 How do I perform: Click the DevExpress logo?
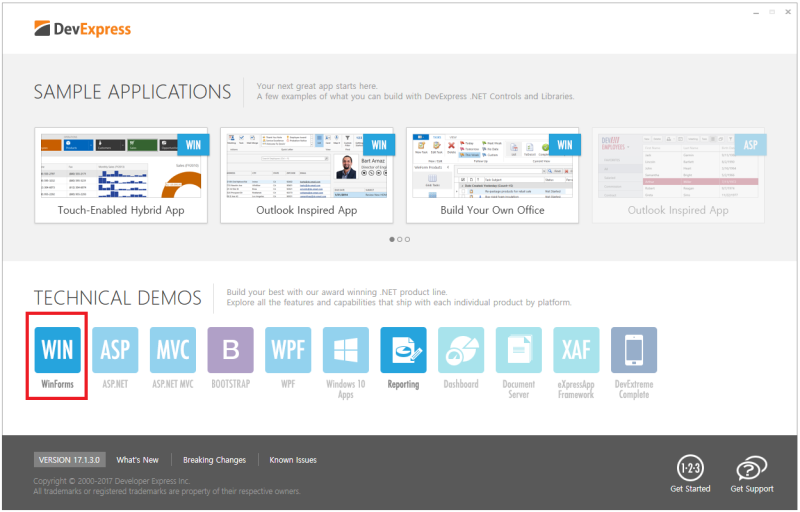coord(83,29)
